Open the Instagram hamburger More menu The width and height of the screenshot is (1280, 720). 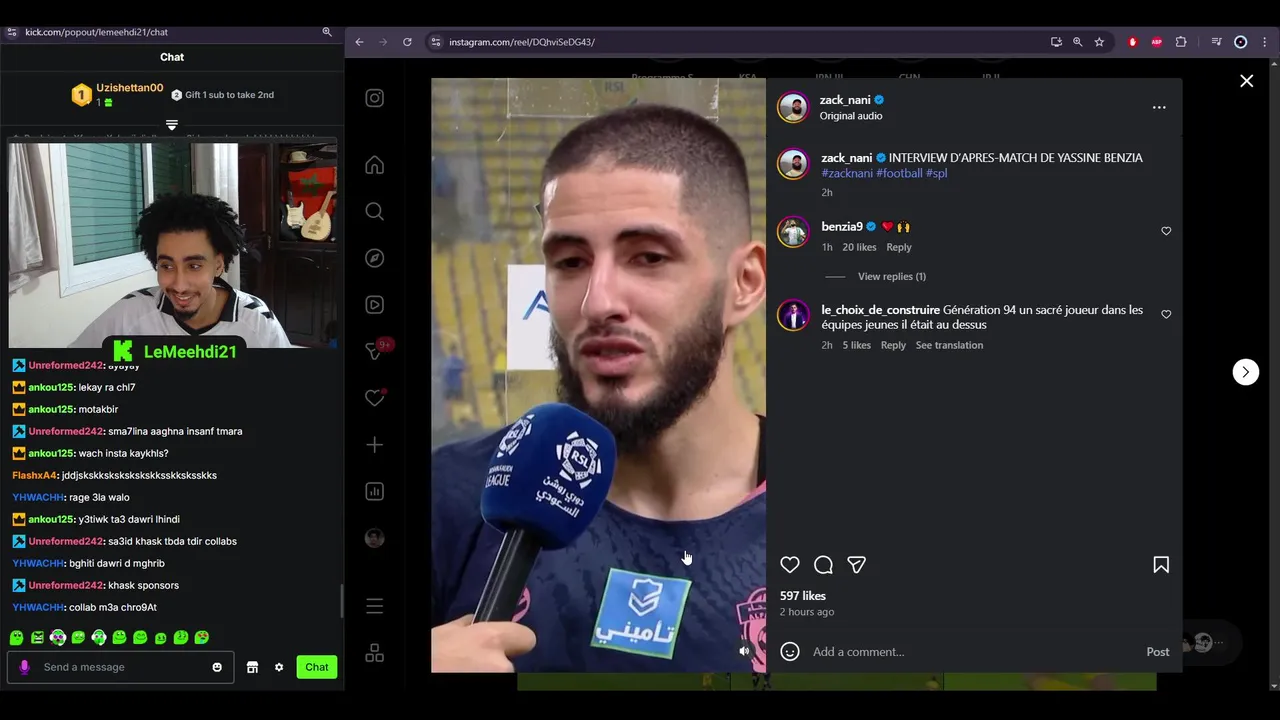click(x=374, y=606)
